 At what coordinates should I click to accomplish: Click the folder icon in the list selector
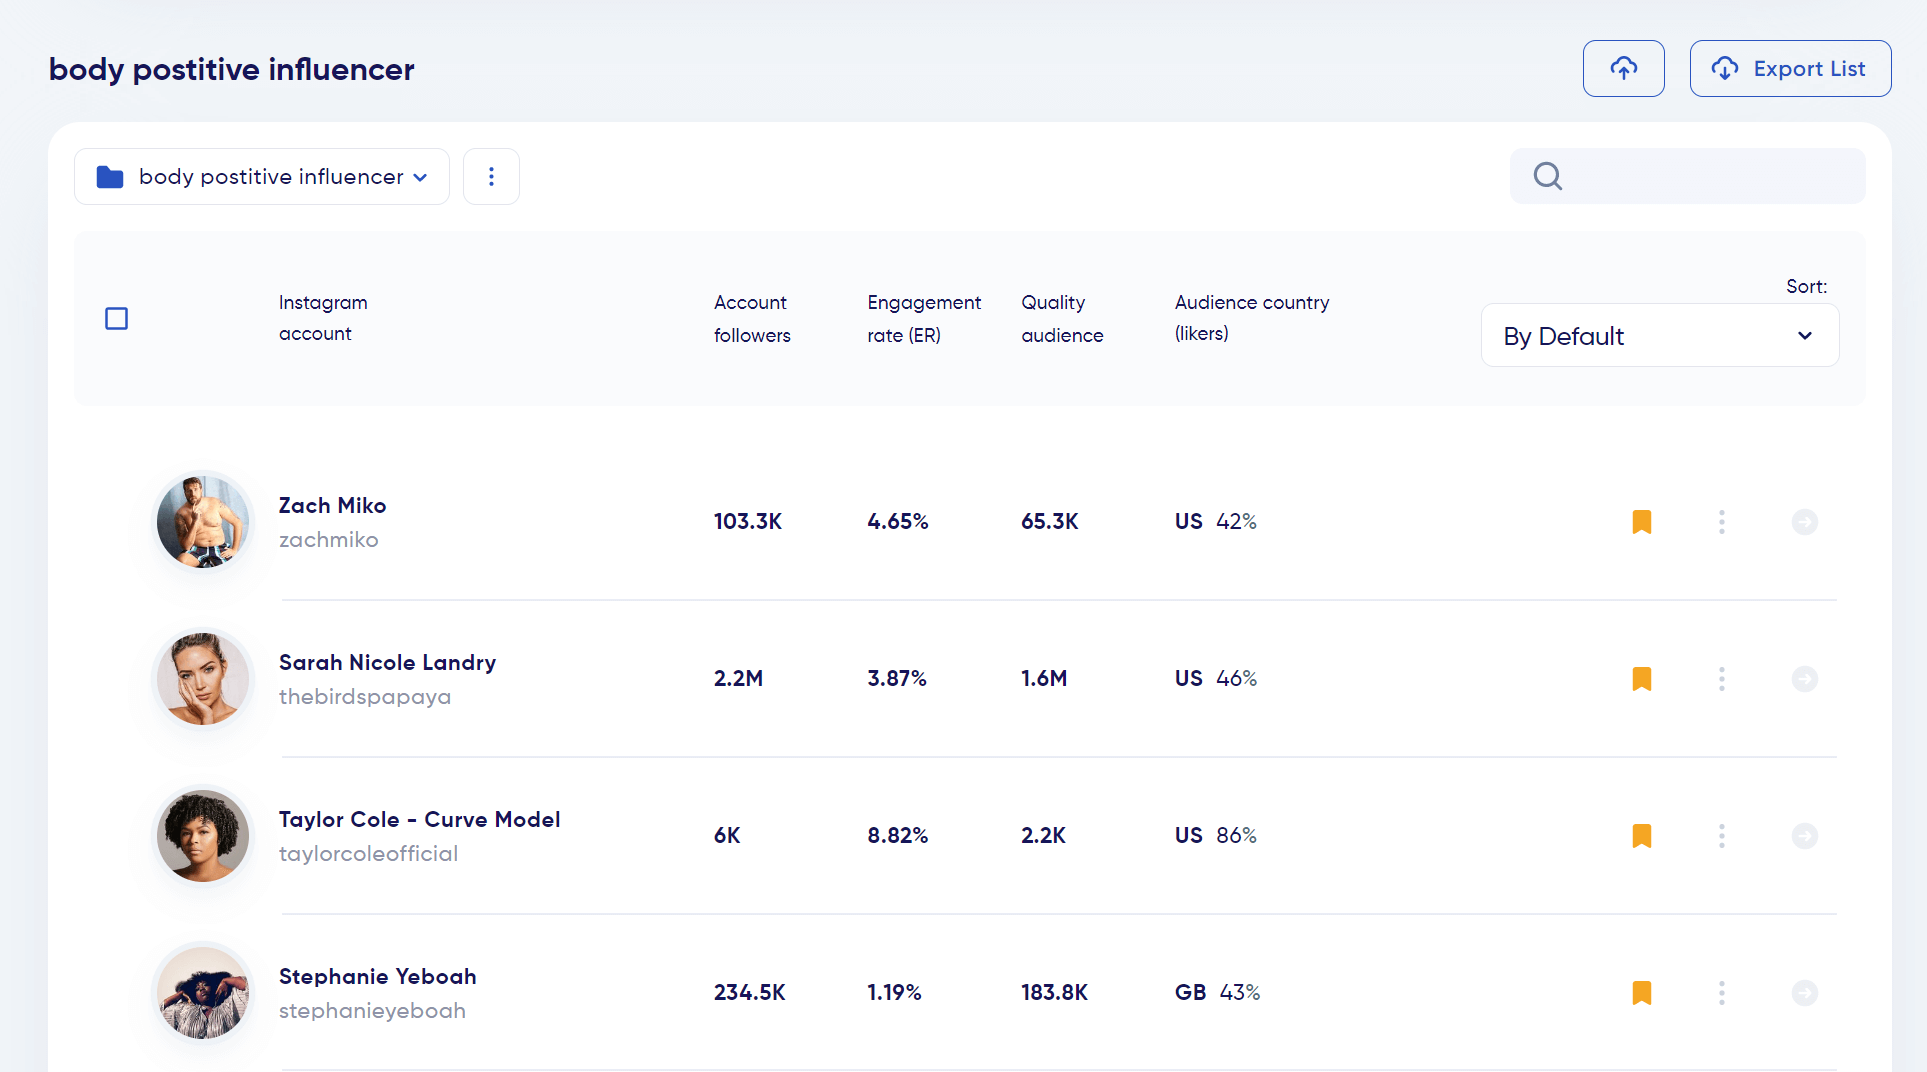coord(109,176)
